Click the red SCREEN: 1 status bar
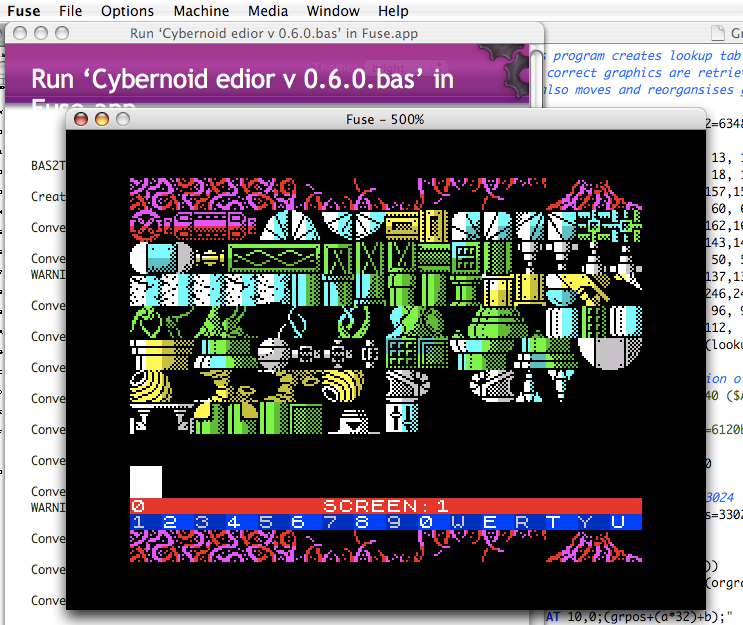Screen dimensions: 743x625 tap(385, 506)
